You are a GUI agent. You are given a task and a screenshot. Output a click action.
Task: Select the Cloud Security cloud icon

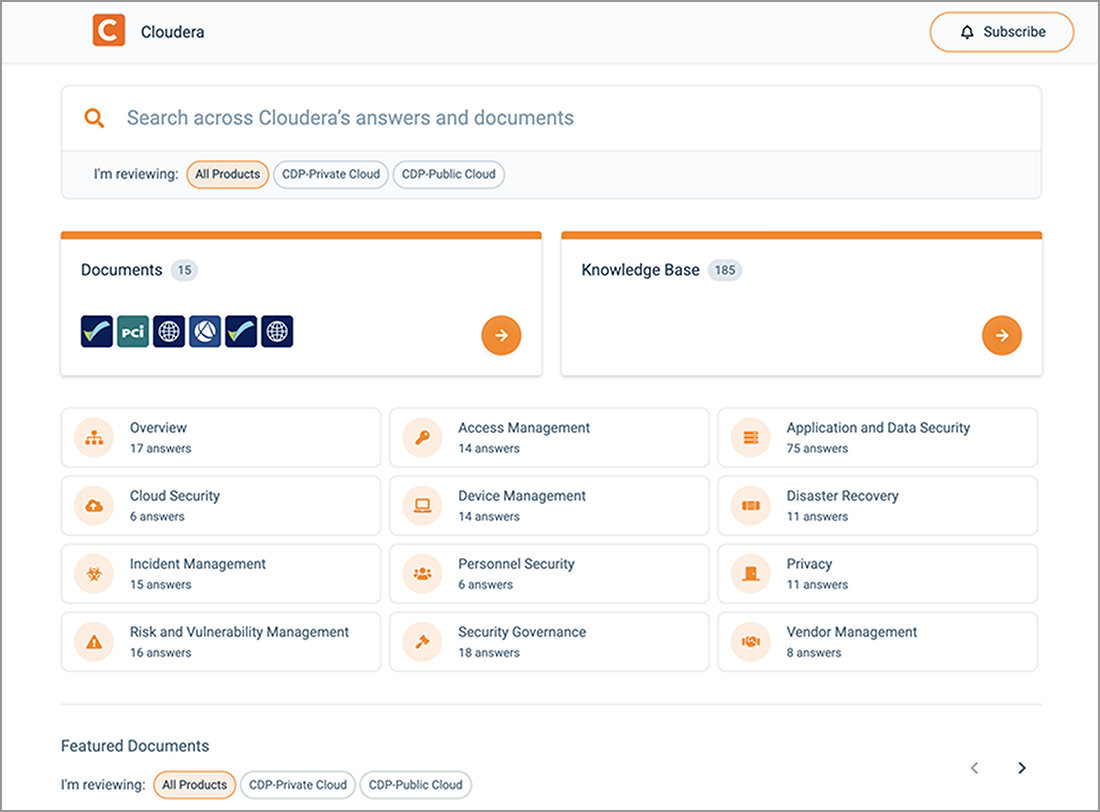tap(93, 505)
